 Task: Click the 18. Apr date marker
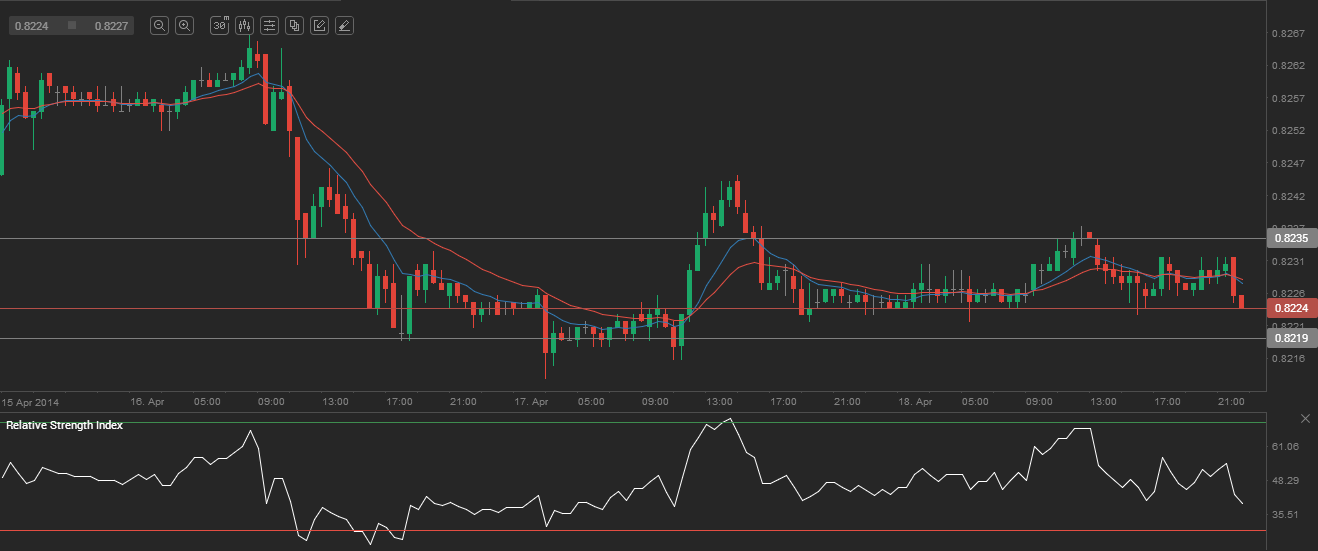(915, 401)
